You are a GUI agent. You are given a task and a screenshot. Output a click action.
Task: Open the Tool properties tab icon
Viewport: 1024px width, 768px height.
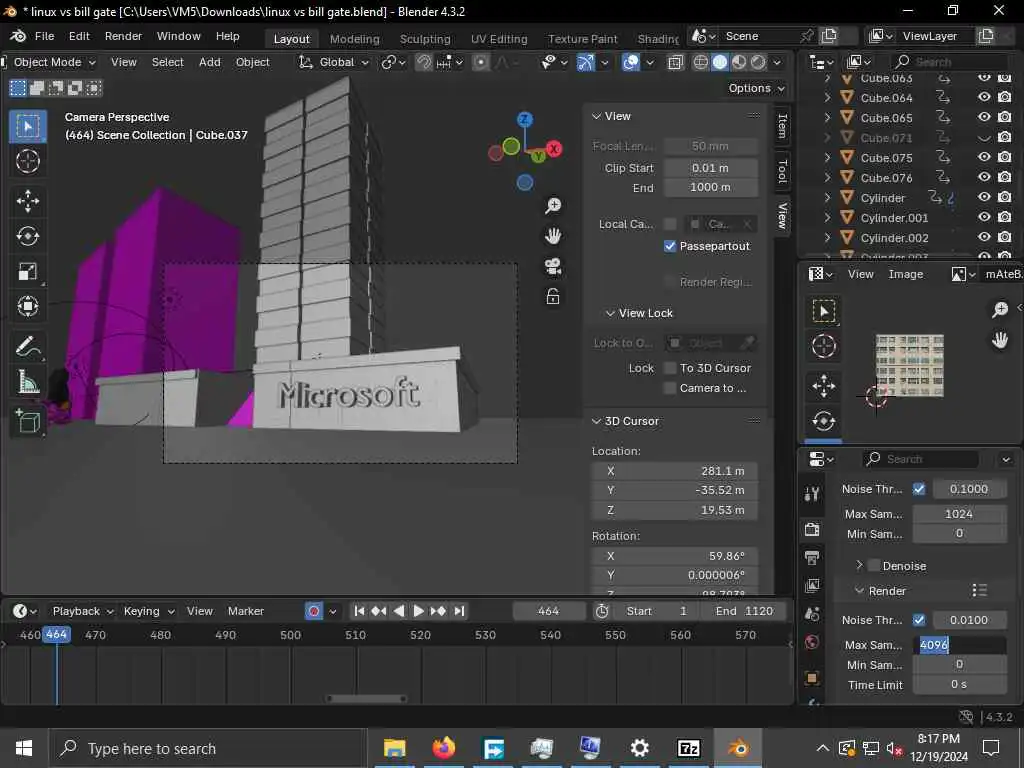click(x=812, y=494)
